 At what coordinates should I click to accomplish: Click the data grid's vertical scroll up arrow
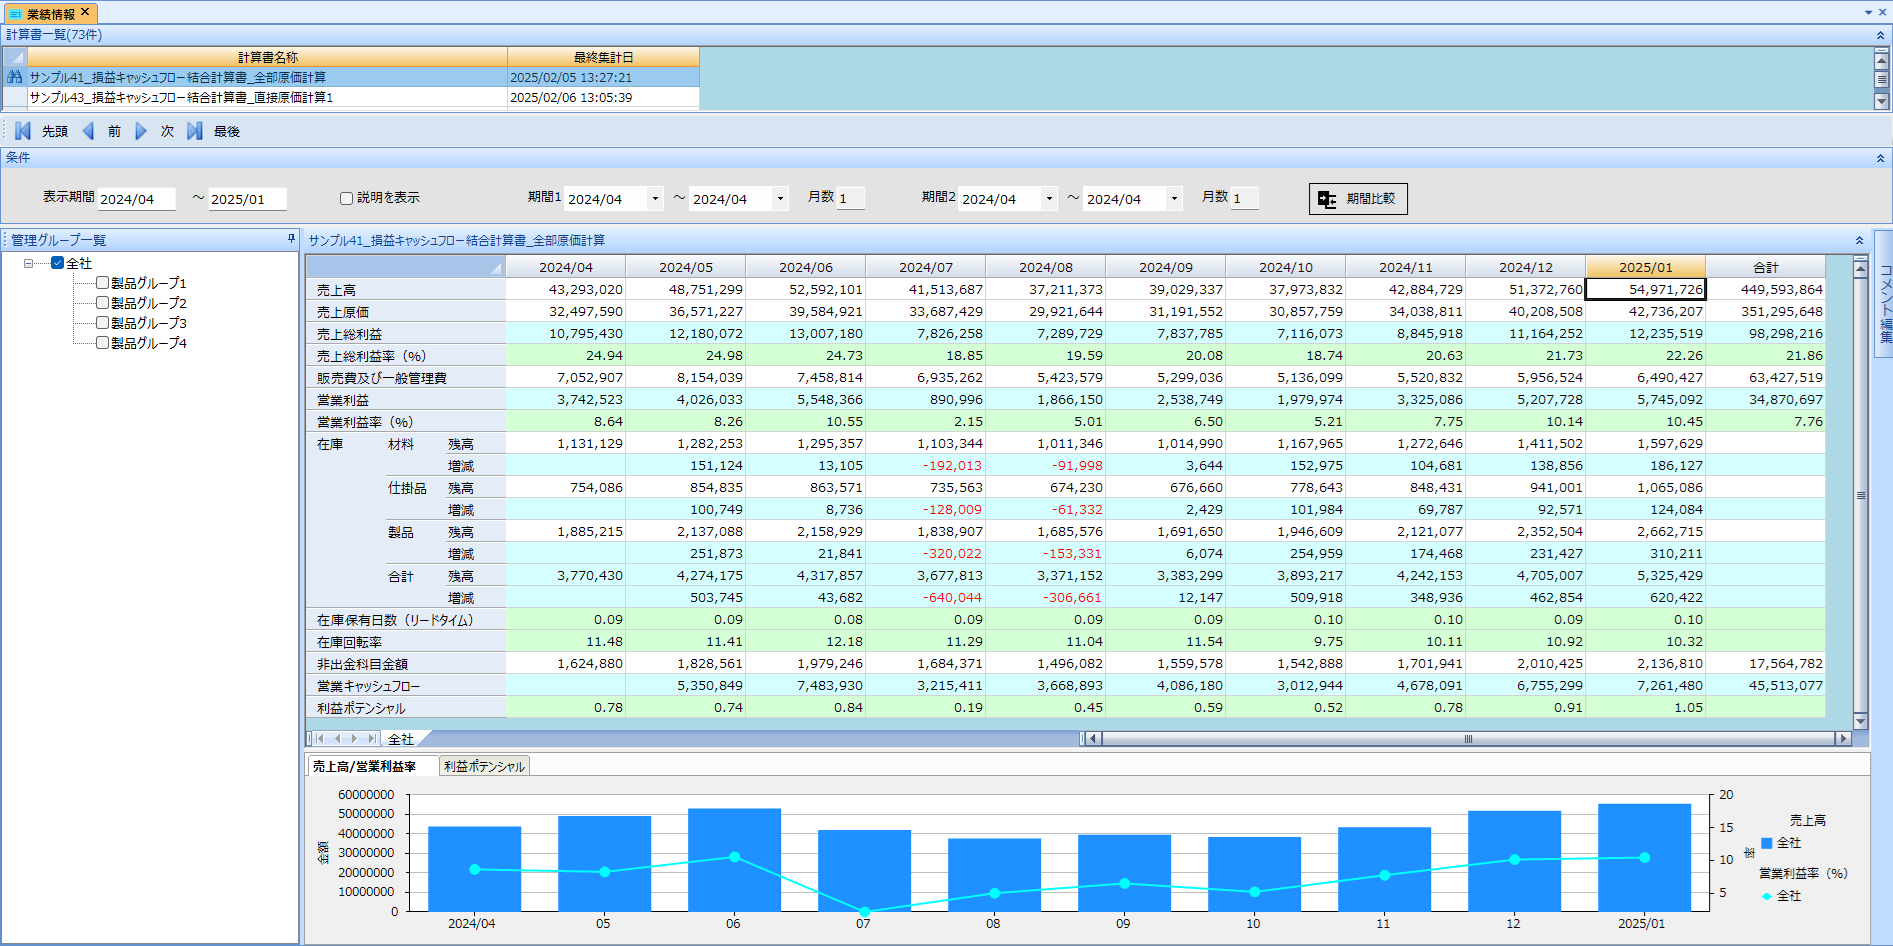tap(1861, 268)
